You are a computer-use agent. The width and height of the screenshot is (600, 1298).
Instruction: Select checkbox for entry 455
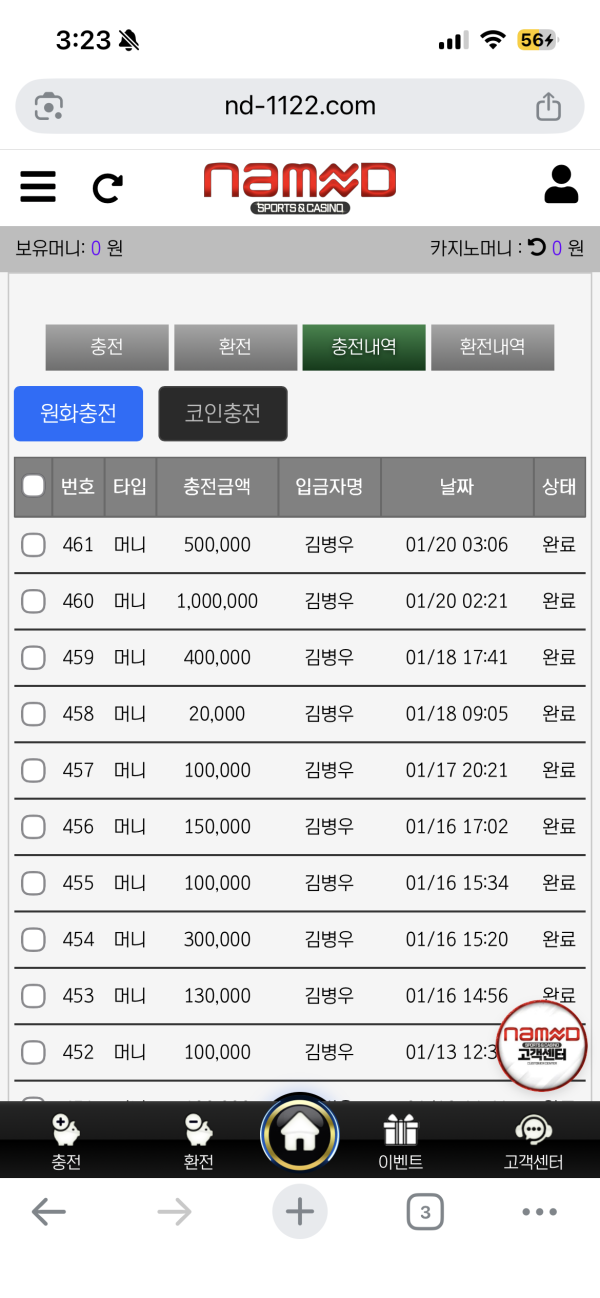[34, 883]
